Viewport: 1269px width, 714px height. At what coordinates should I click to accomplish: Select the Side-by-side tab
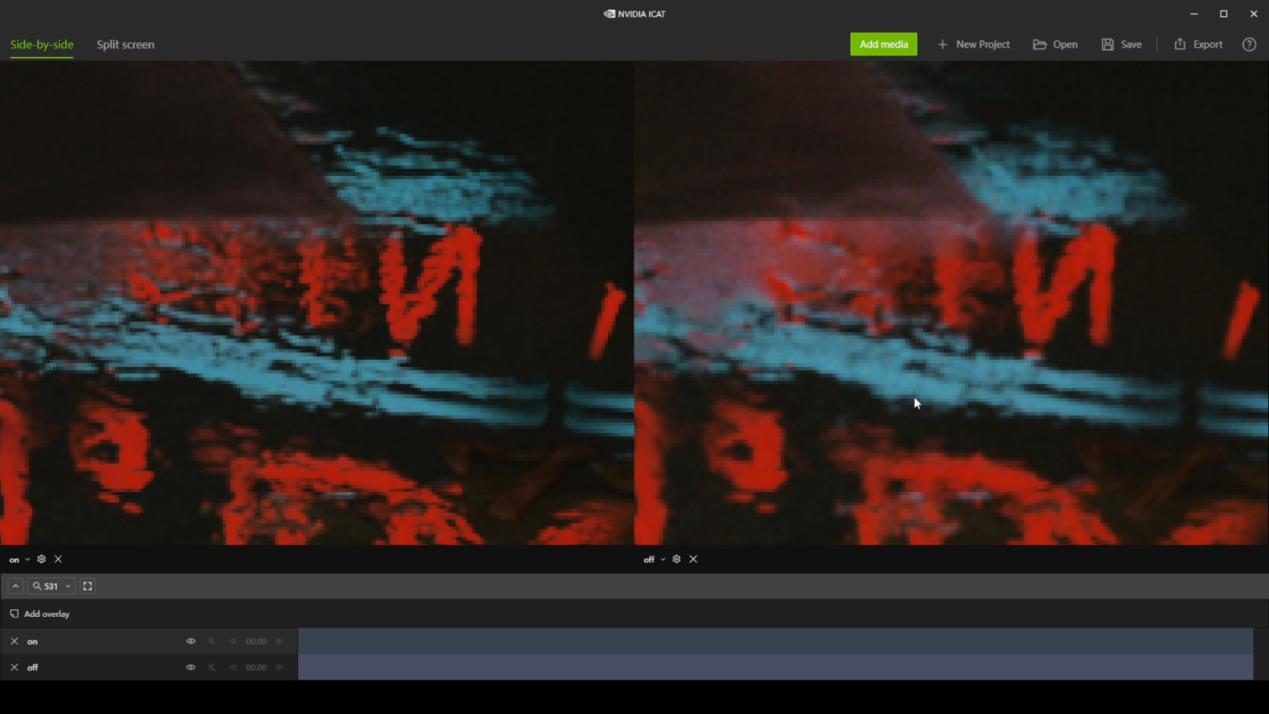[41, 44]
